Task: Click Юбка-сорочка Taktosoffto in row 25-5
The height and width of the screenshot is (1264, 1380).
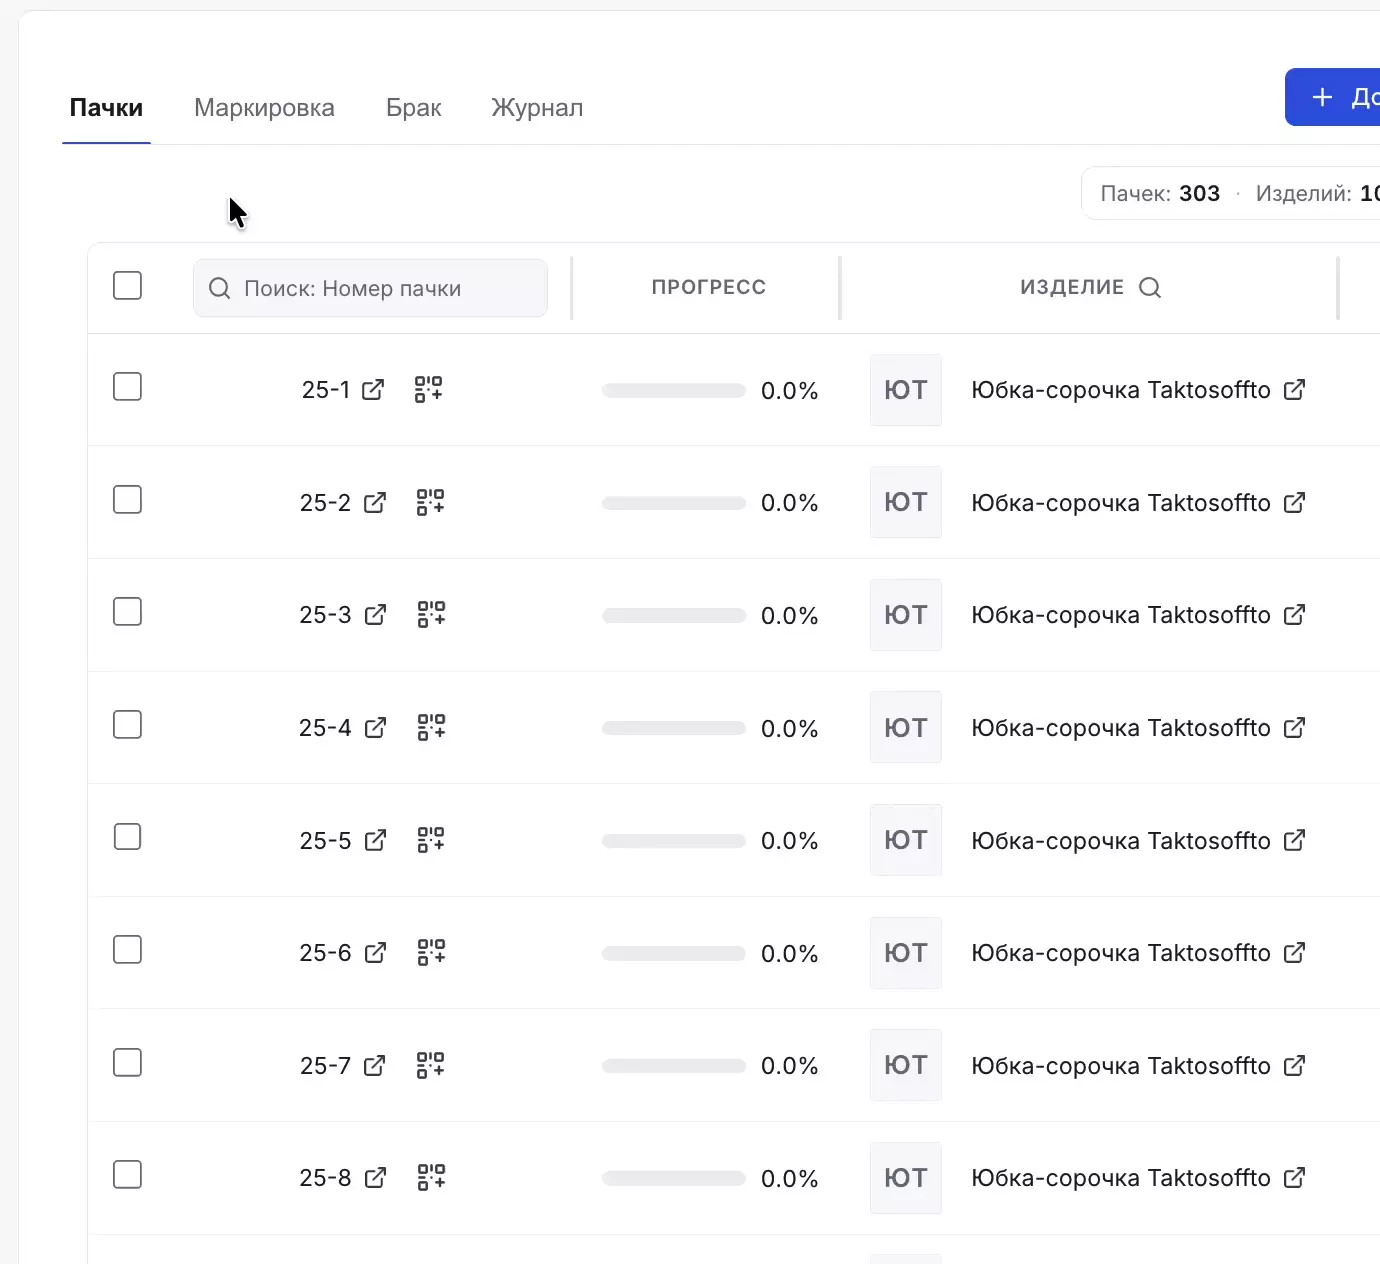Action: 1121,841
